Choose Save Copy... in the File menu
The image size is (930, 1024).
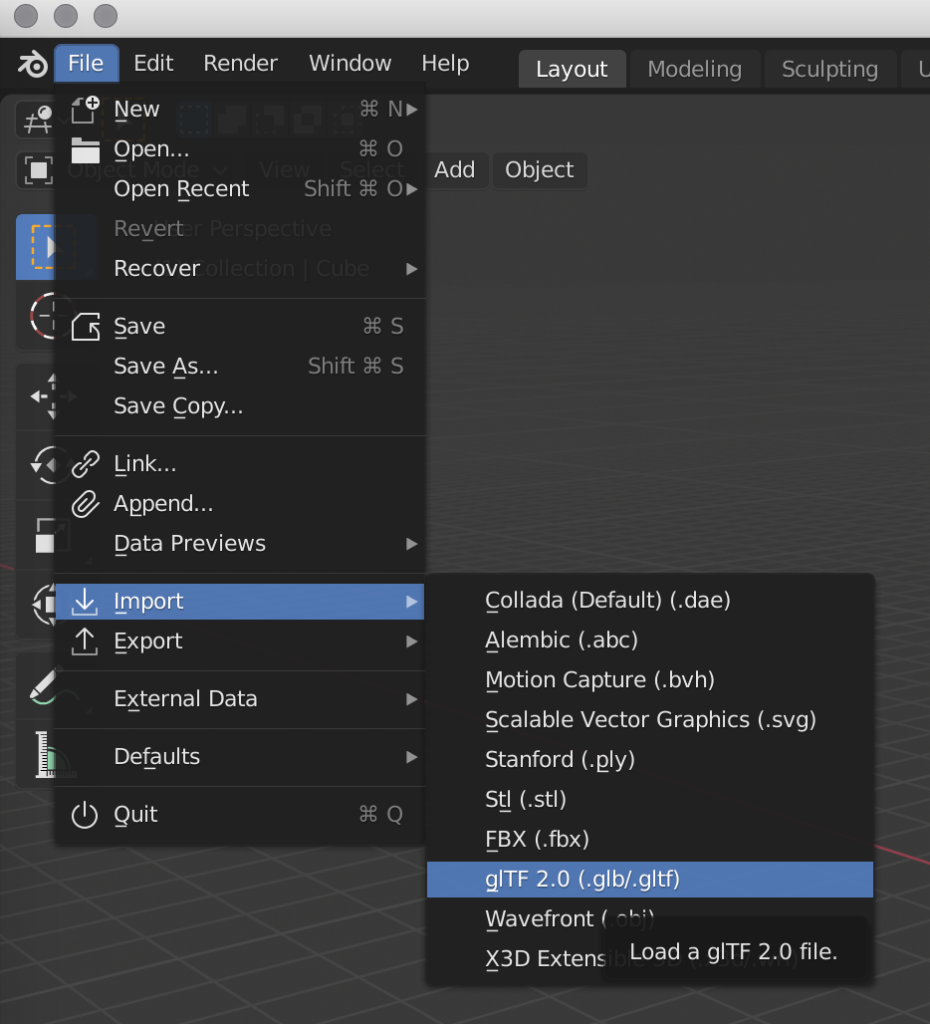(240, 406)
